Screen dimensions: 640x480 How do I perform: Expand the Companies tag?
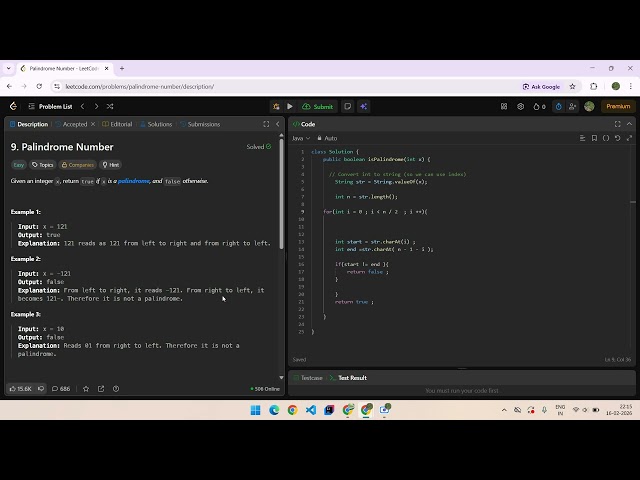[x=78, y=165]
